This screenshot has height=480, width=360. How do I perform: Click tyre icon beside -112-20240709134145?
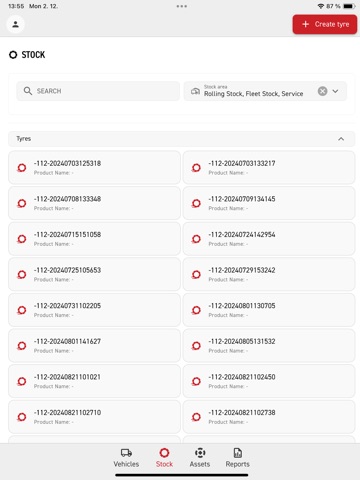[x=196, y=203]
